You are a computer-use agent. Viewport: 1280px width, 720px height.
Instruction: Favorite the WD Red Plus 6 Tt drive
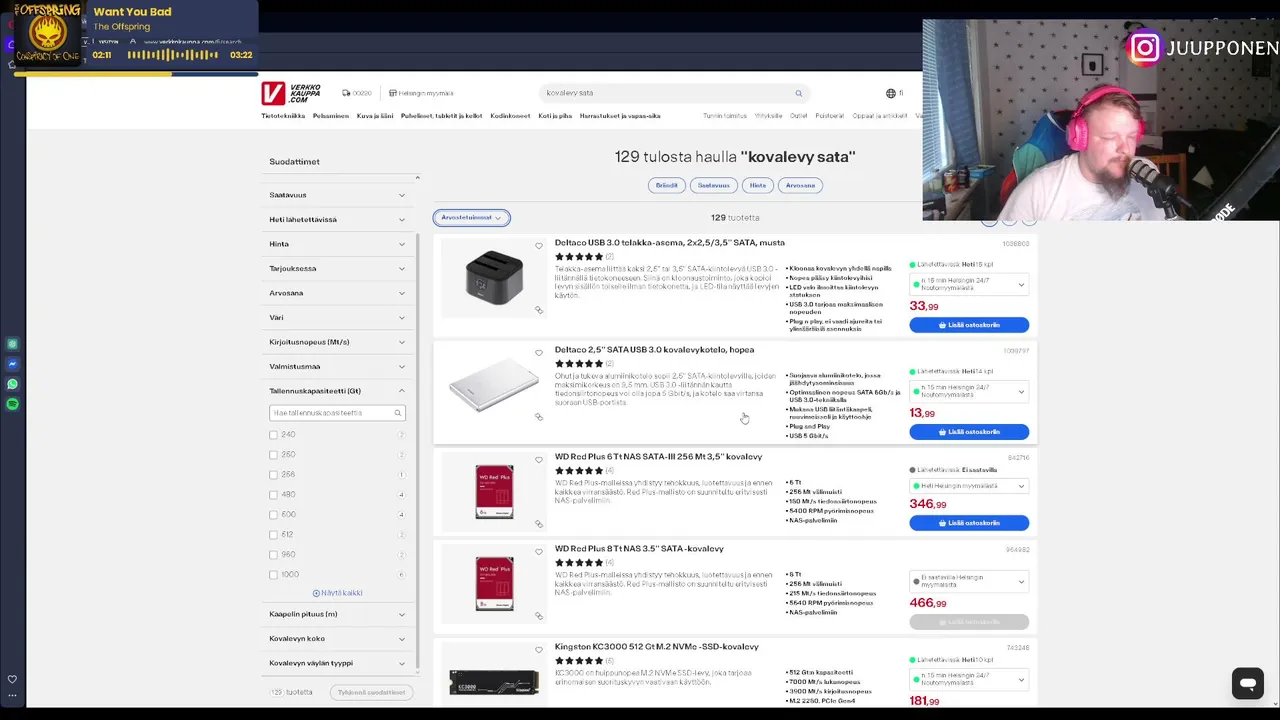(x=539, y=460)
